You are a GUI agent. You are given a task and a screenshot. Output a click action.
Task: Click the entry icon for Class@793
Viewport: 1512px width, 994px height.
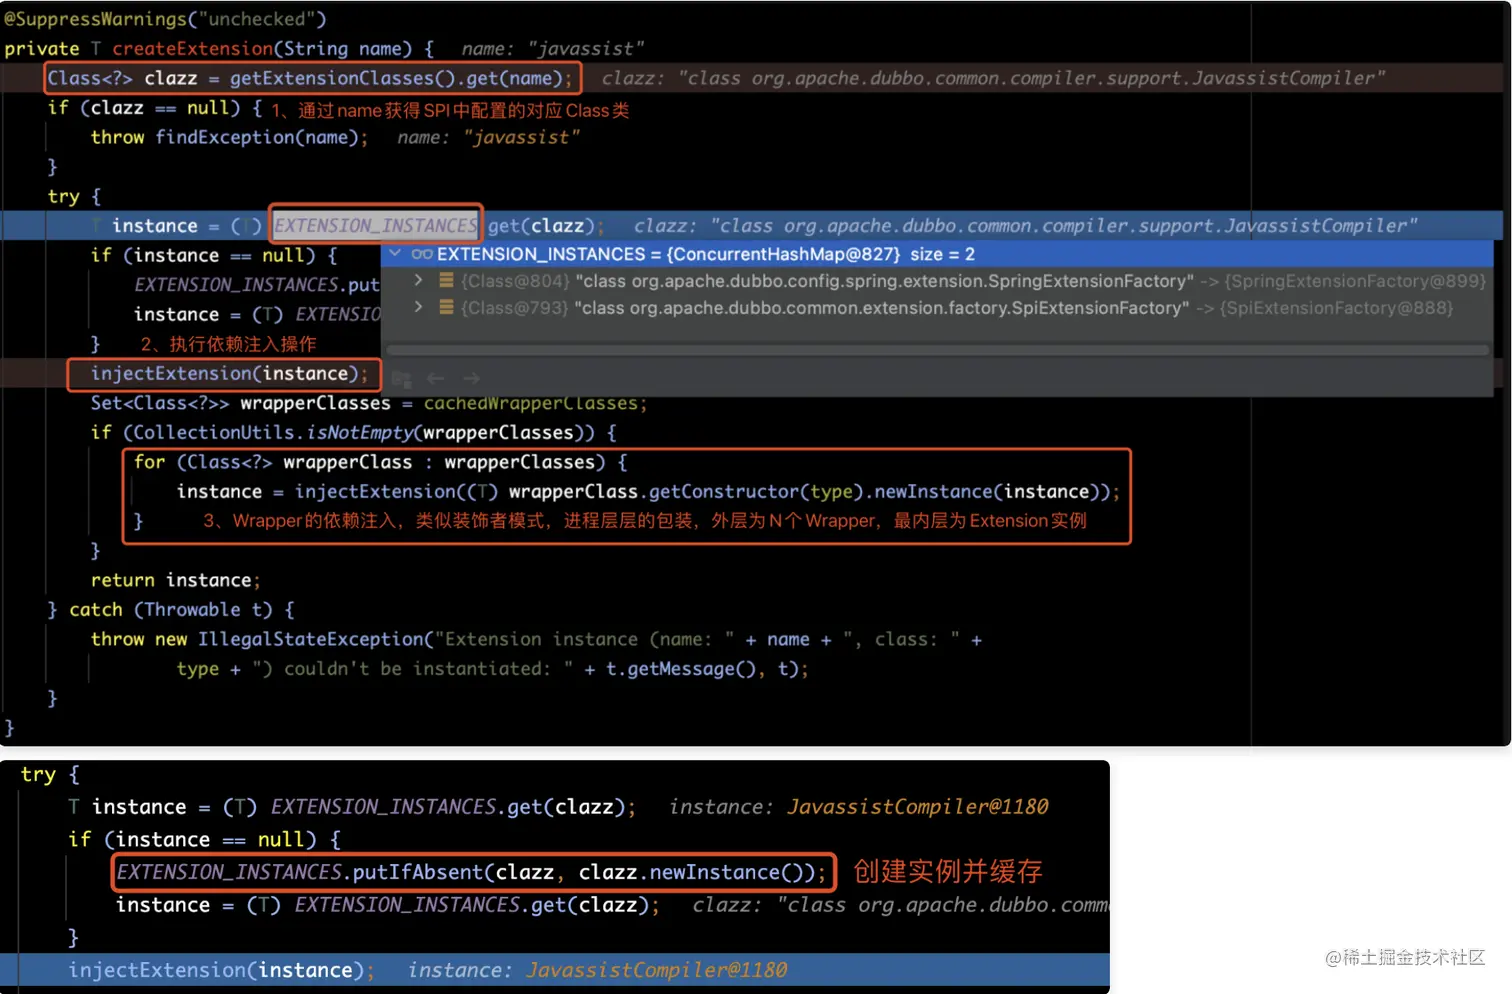click(x=447, y=308)
